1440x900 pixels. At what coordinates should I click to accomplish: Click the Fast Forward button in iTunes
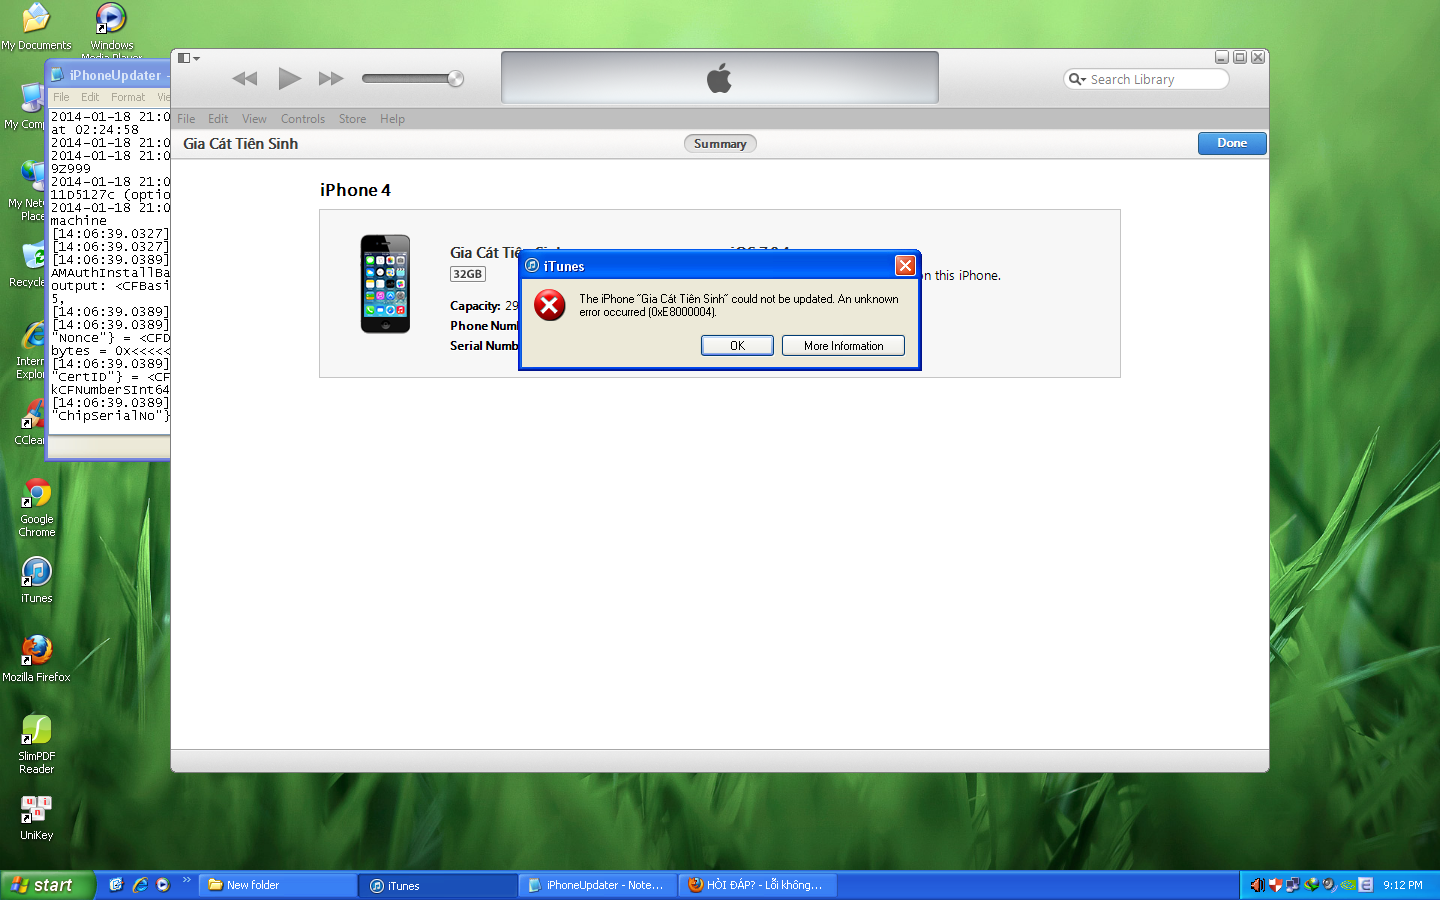331,78
